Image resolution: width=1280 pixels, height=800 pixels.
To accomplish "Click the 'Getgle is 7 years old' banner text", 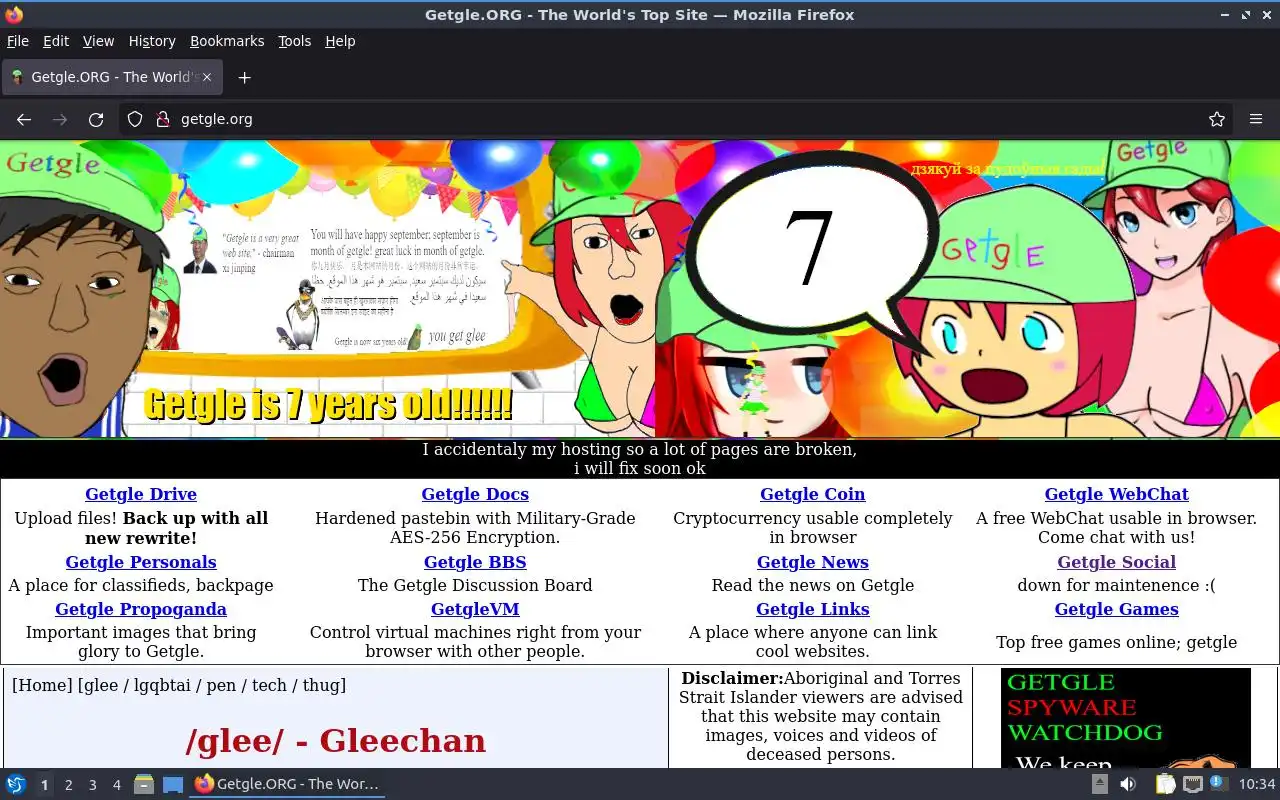I will tap(328, 404).
